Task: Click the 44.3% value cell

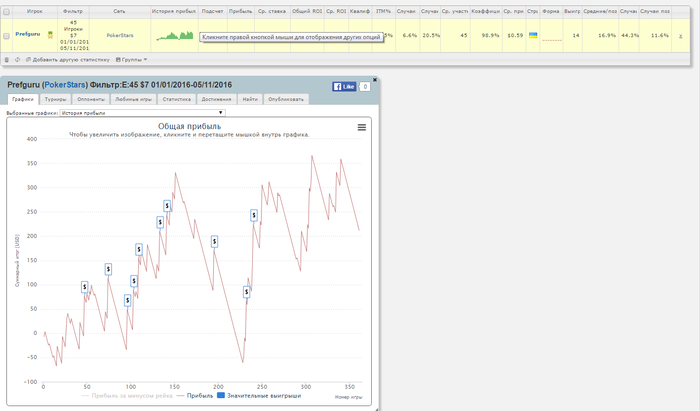Action: [x=629, y=35]
